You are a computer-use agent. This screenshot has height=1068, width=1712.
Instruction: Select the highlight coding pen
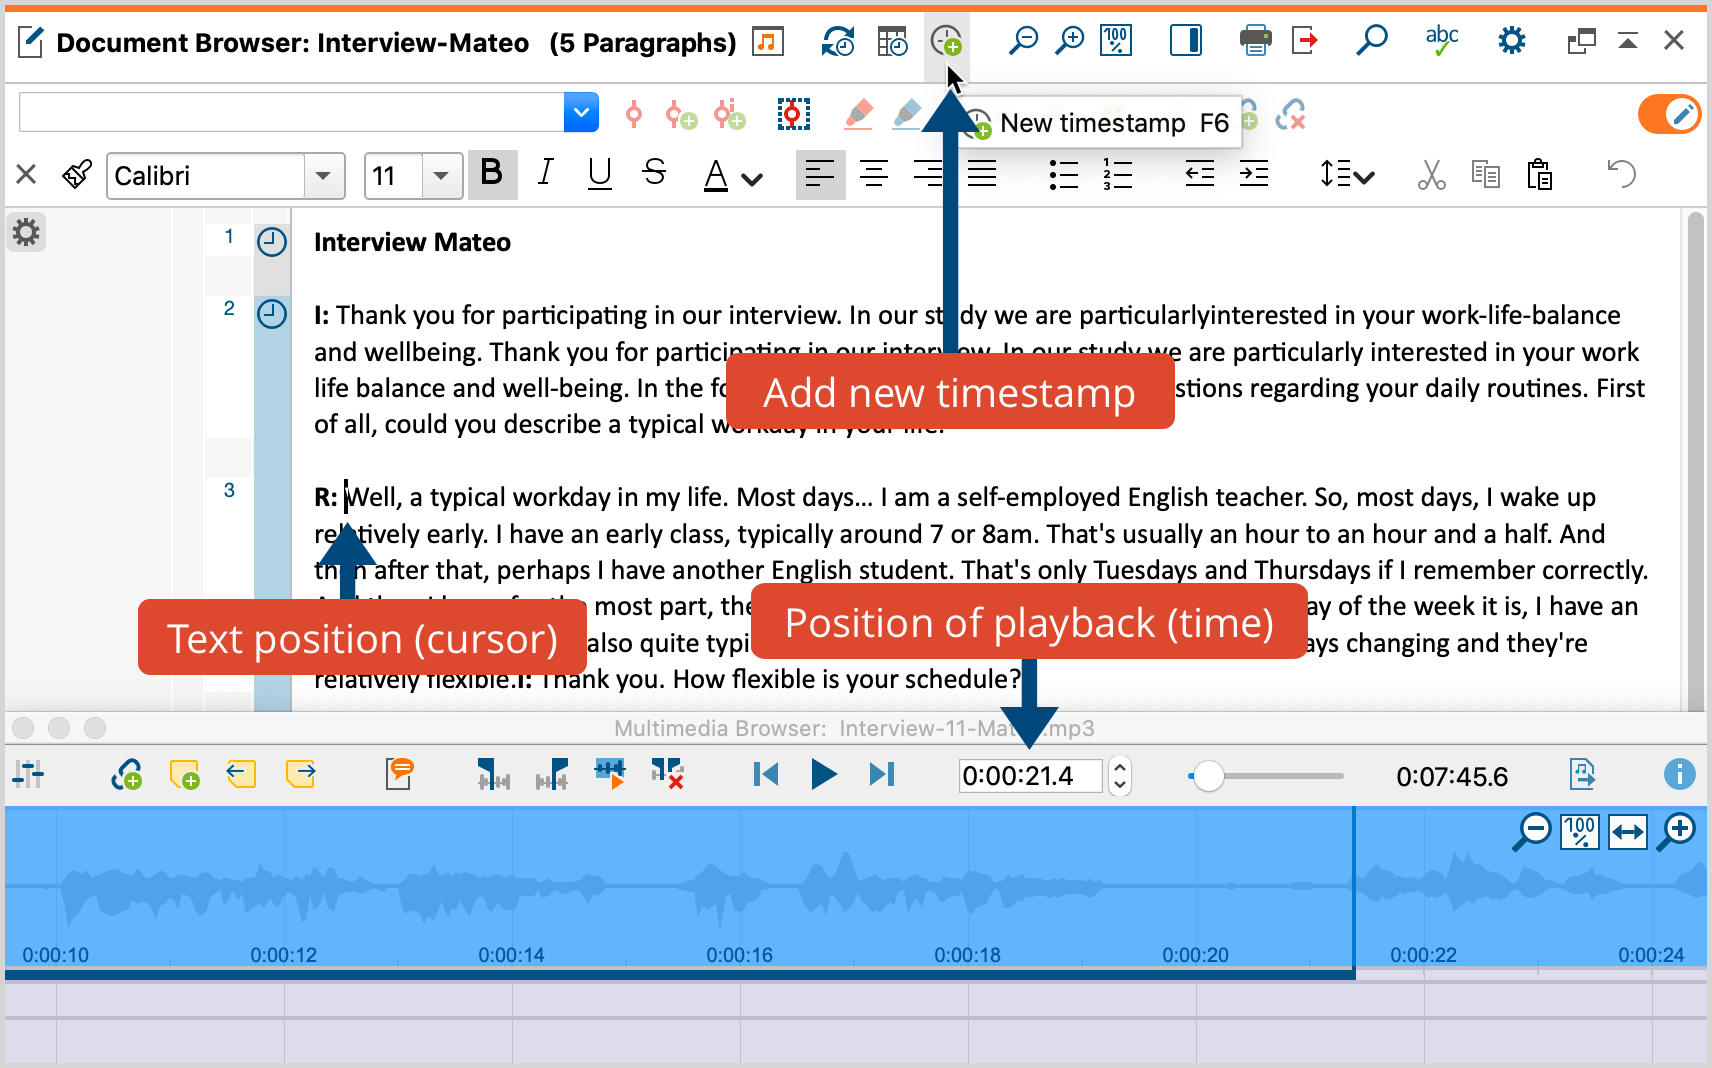click(x=859, y=113)
